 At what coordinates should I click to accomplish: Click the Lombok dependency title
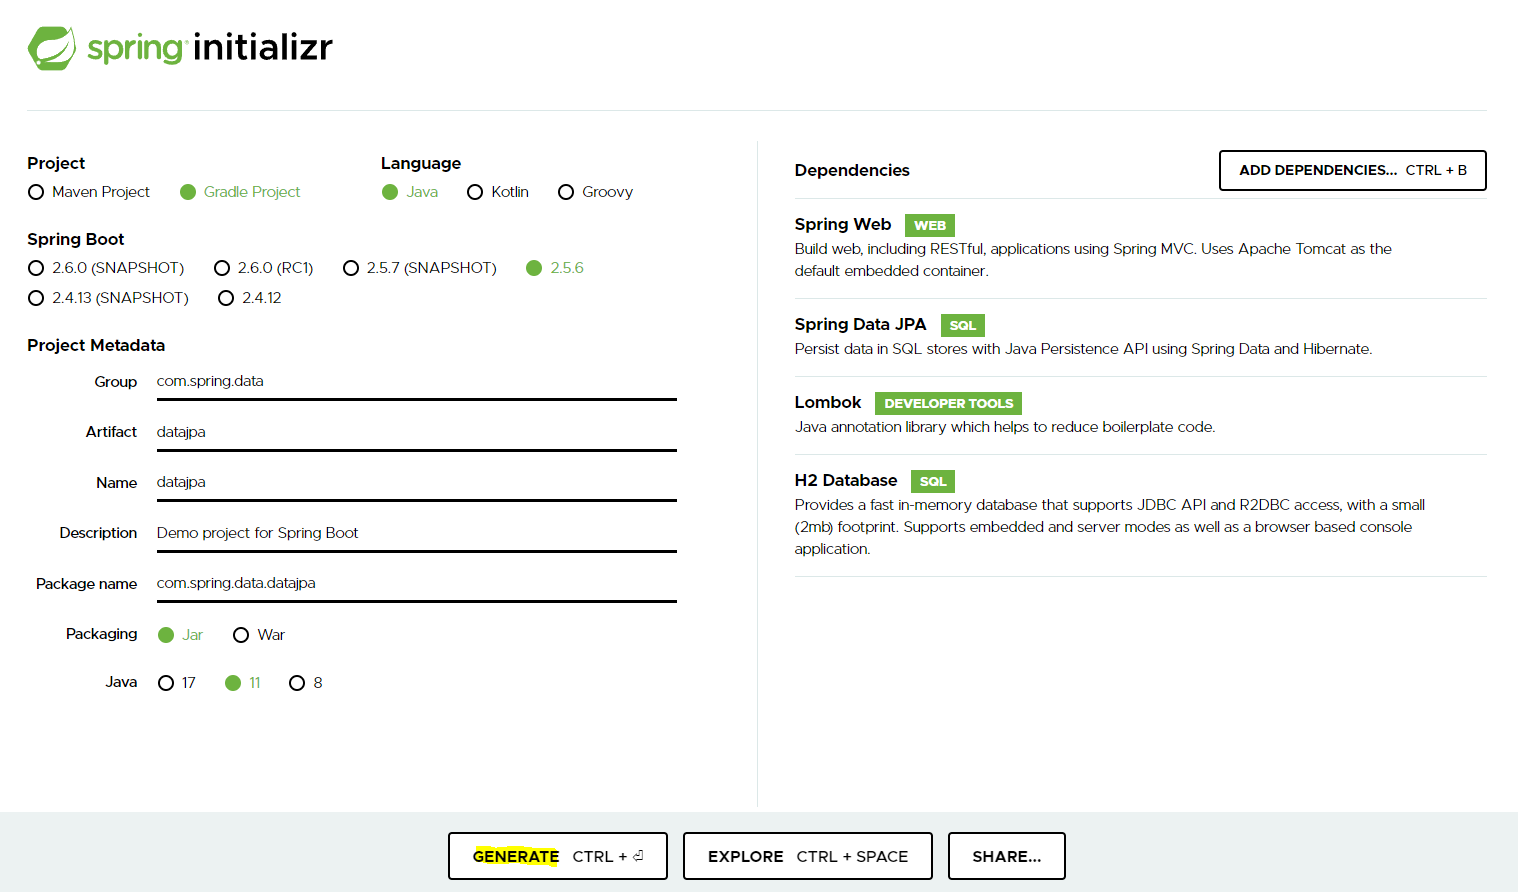tap(828, 403)
